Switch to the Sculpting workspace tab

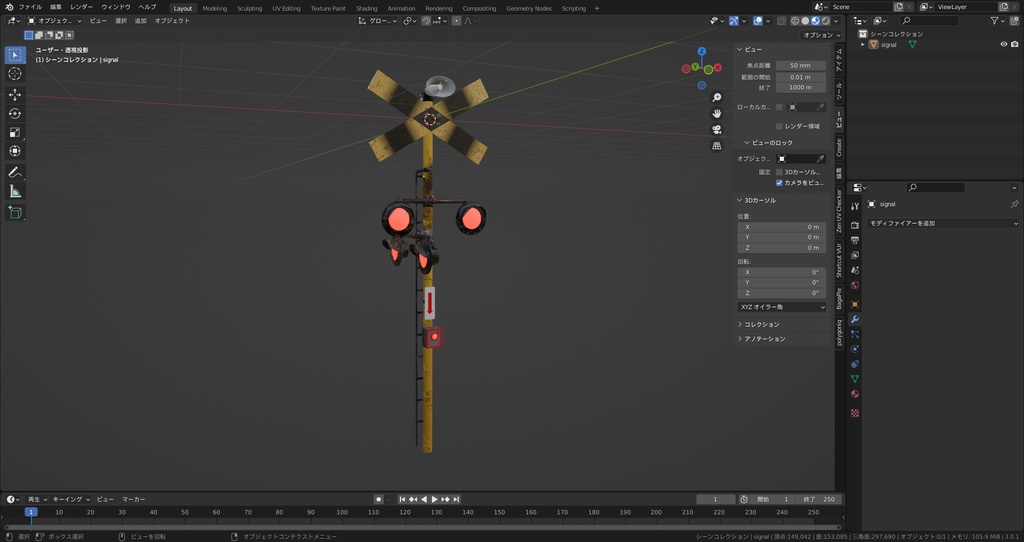pyautogui.click(x=249, y=8)
